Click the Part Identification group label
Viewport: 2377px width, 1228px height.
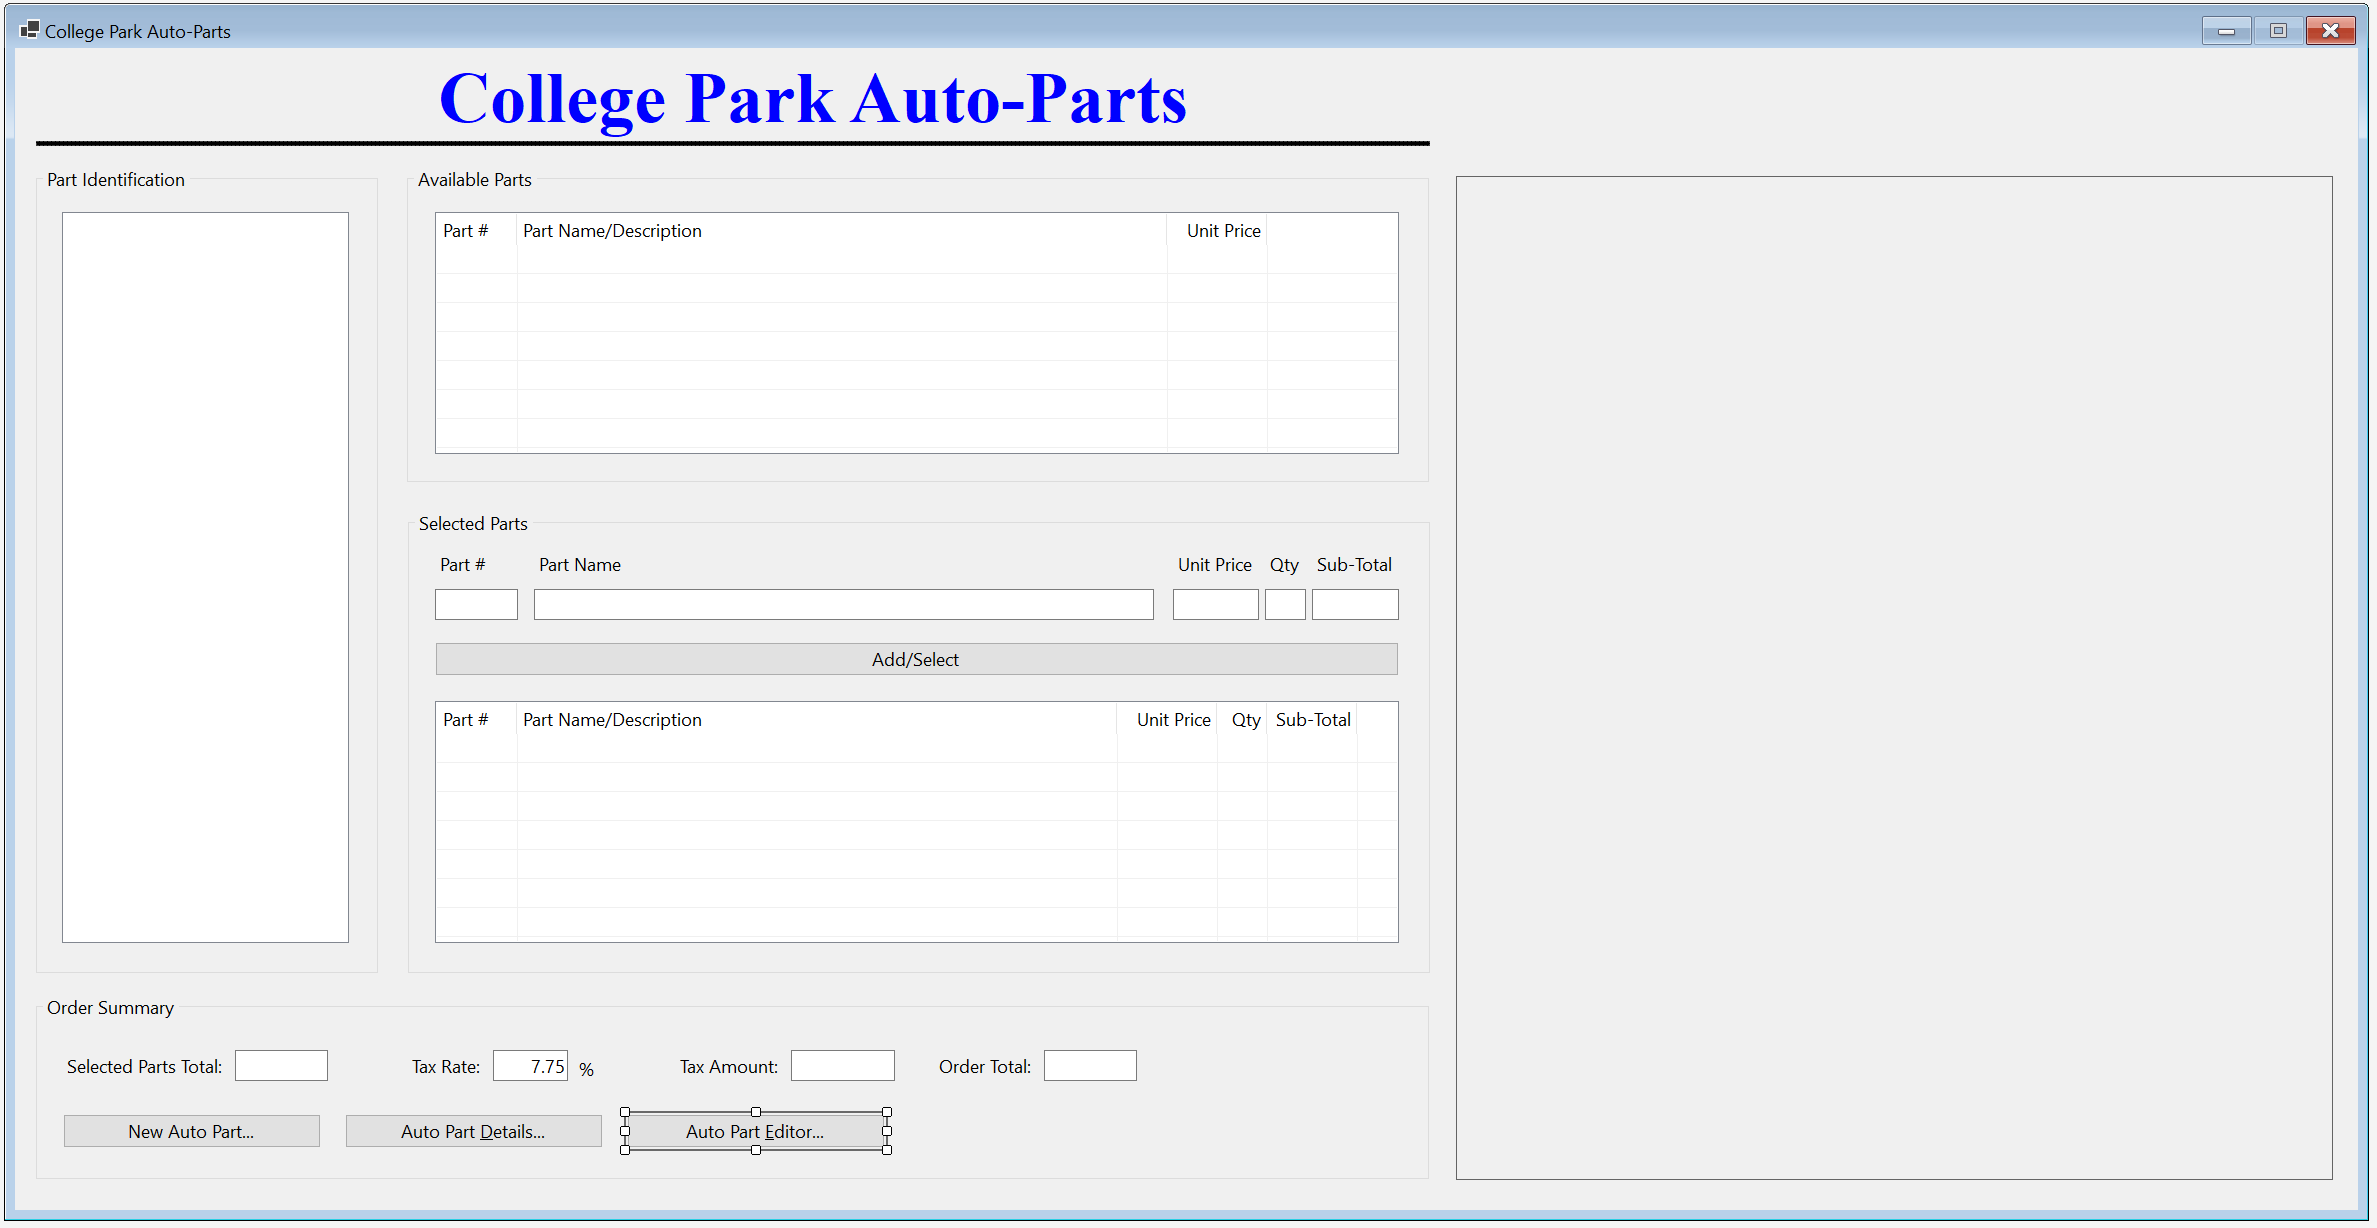(116, 180)
